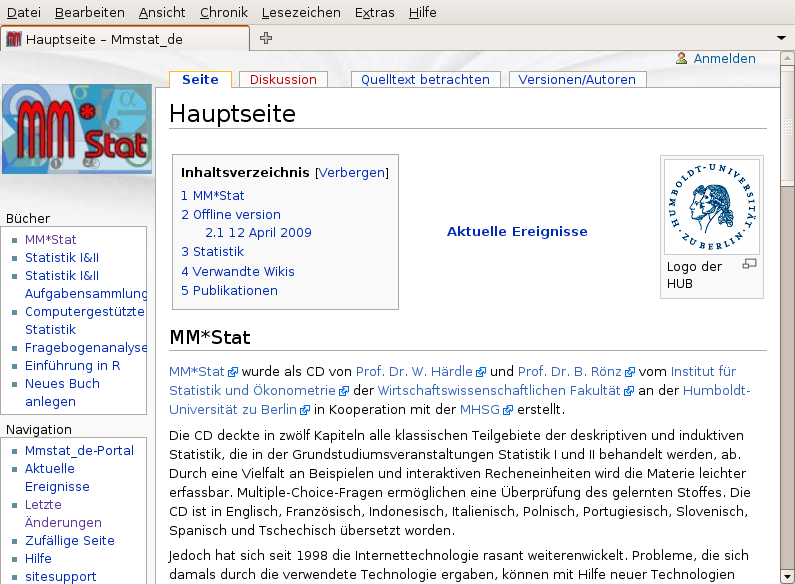Jump to section 4 Verwandte Wikis
The image size is (795, 584).
coord(238,272)
